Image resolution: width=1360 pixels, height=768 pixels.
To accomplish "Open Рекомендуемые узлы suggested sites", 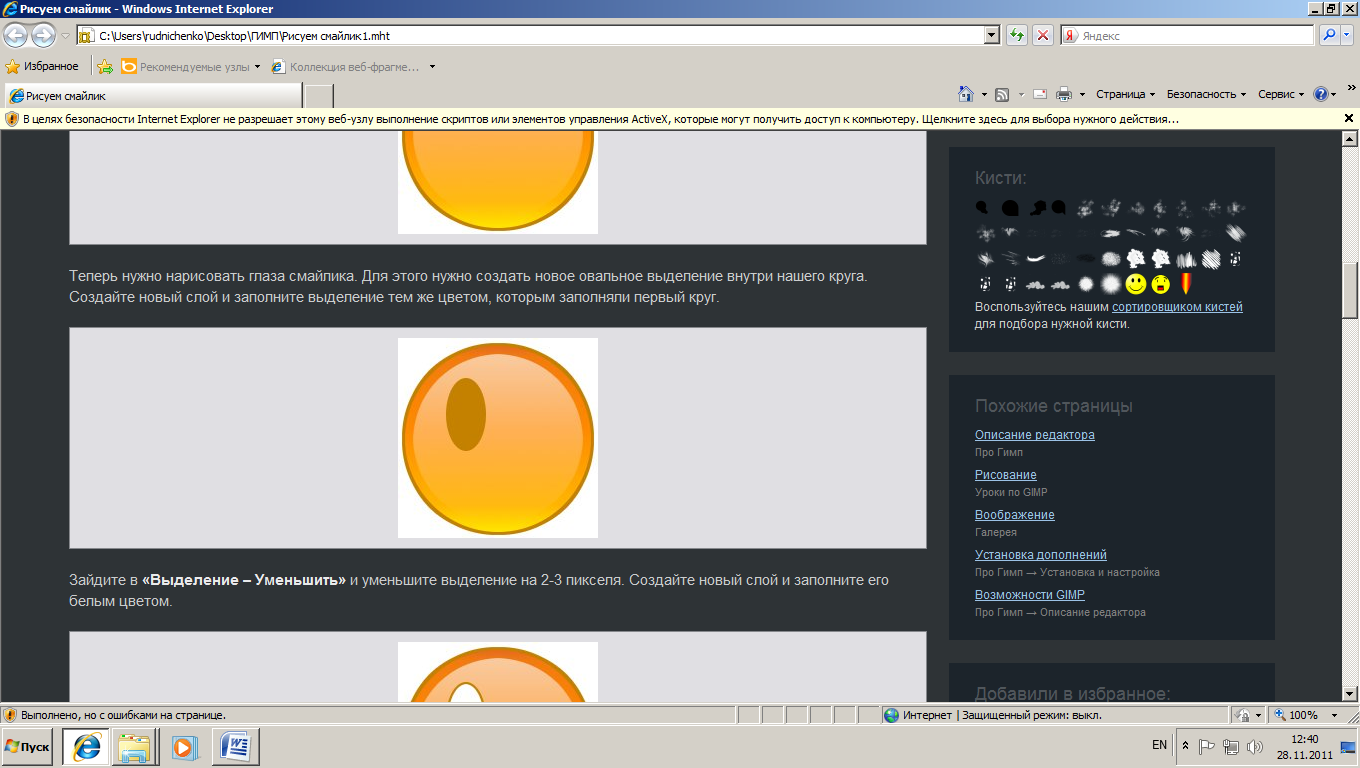I will point(191,67).
